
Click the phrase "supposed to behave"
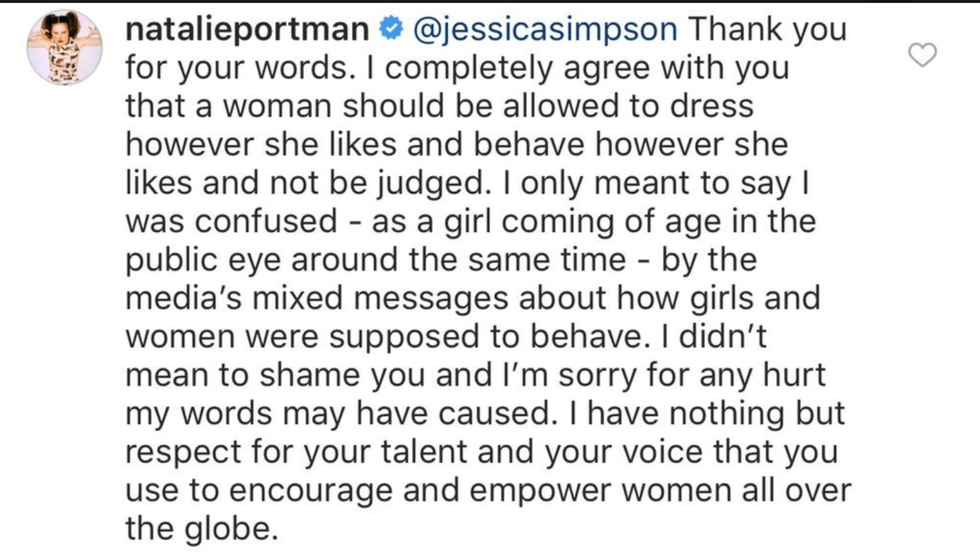coord(486,337)
